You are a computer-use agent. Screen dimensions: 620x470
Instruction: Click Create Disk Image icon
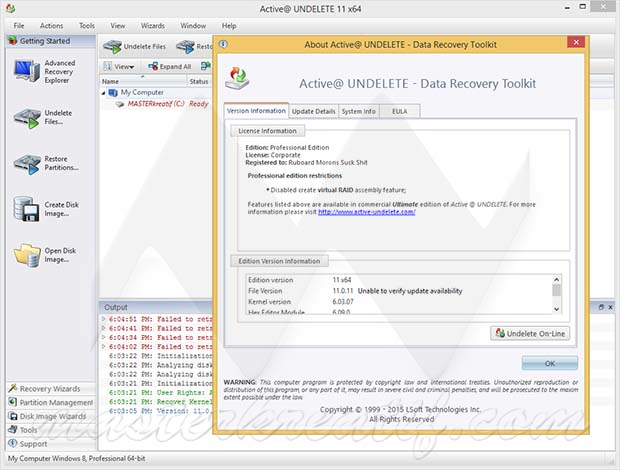coord(26,209)
